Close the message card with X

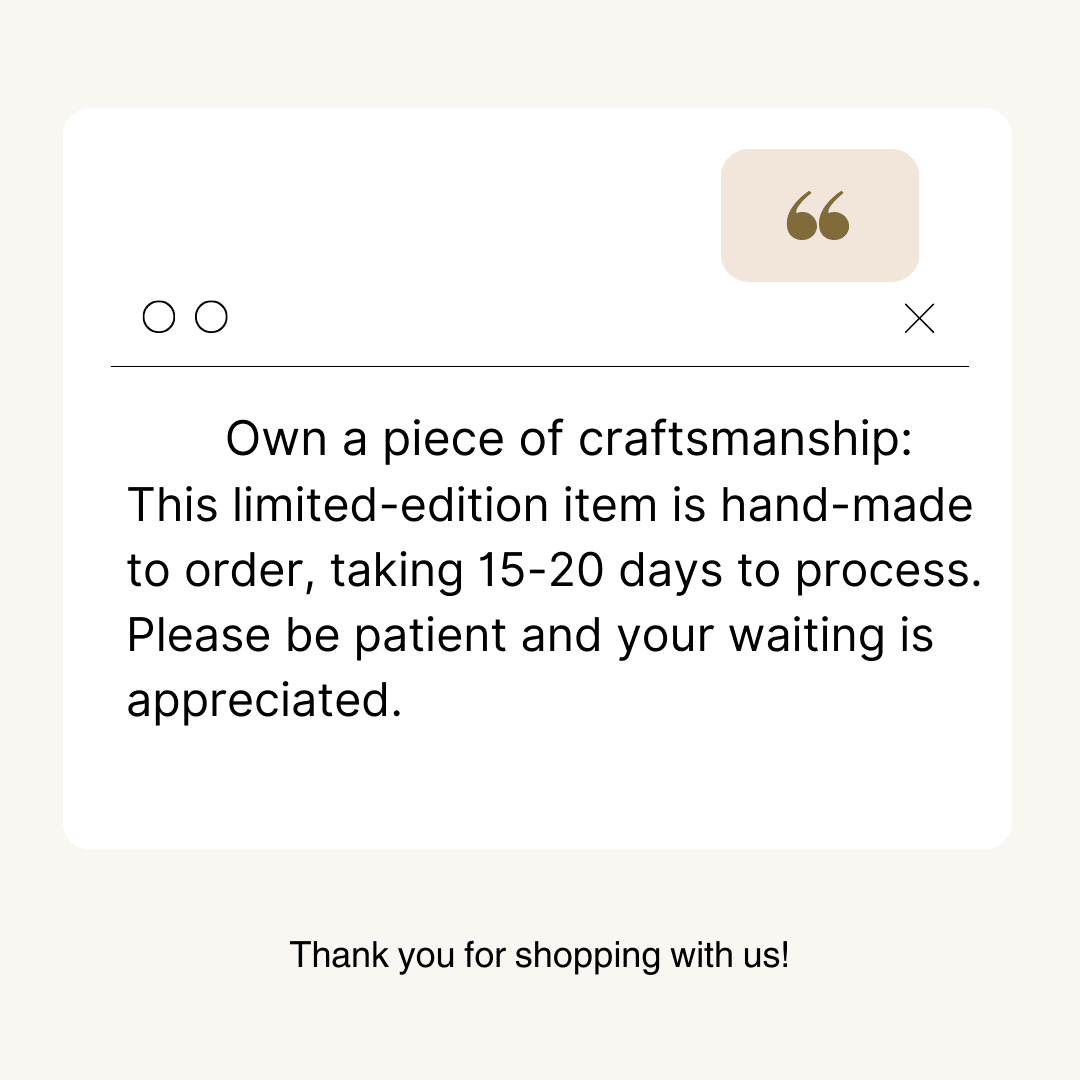919,319
